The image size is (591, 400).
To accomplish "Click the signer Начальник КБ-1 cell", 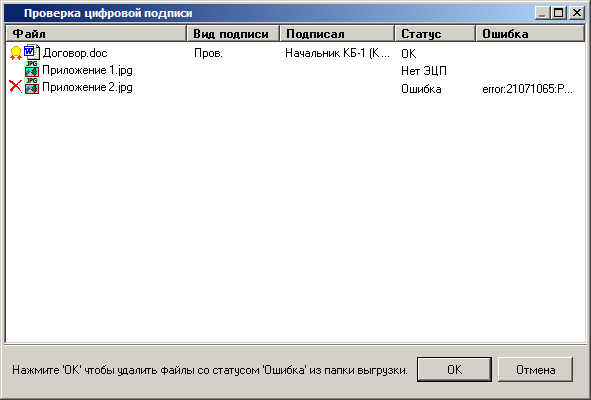I will [x=337, y=53].
